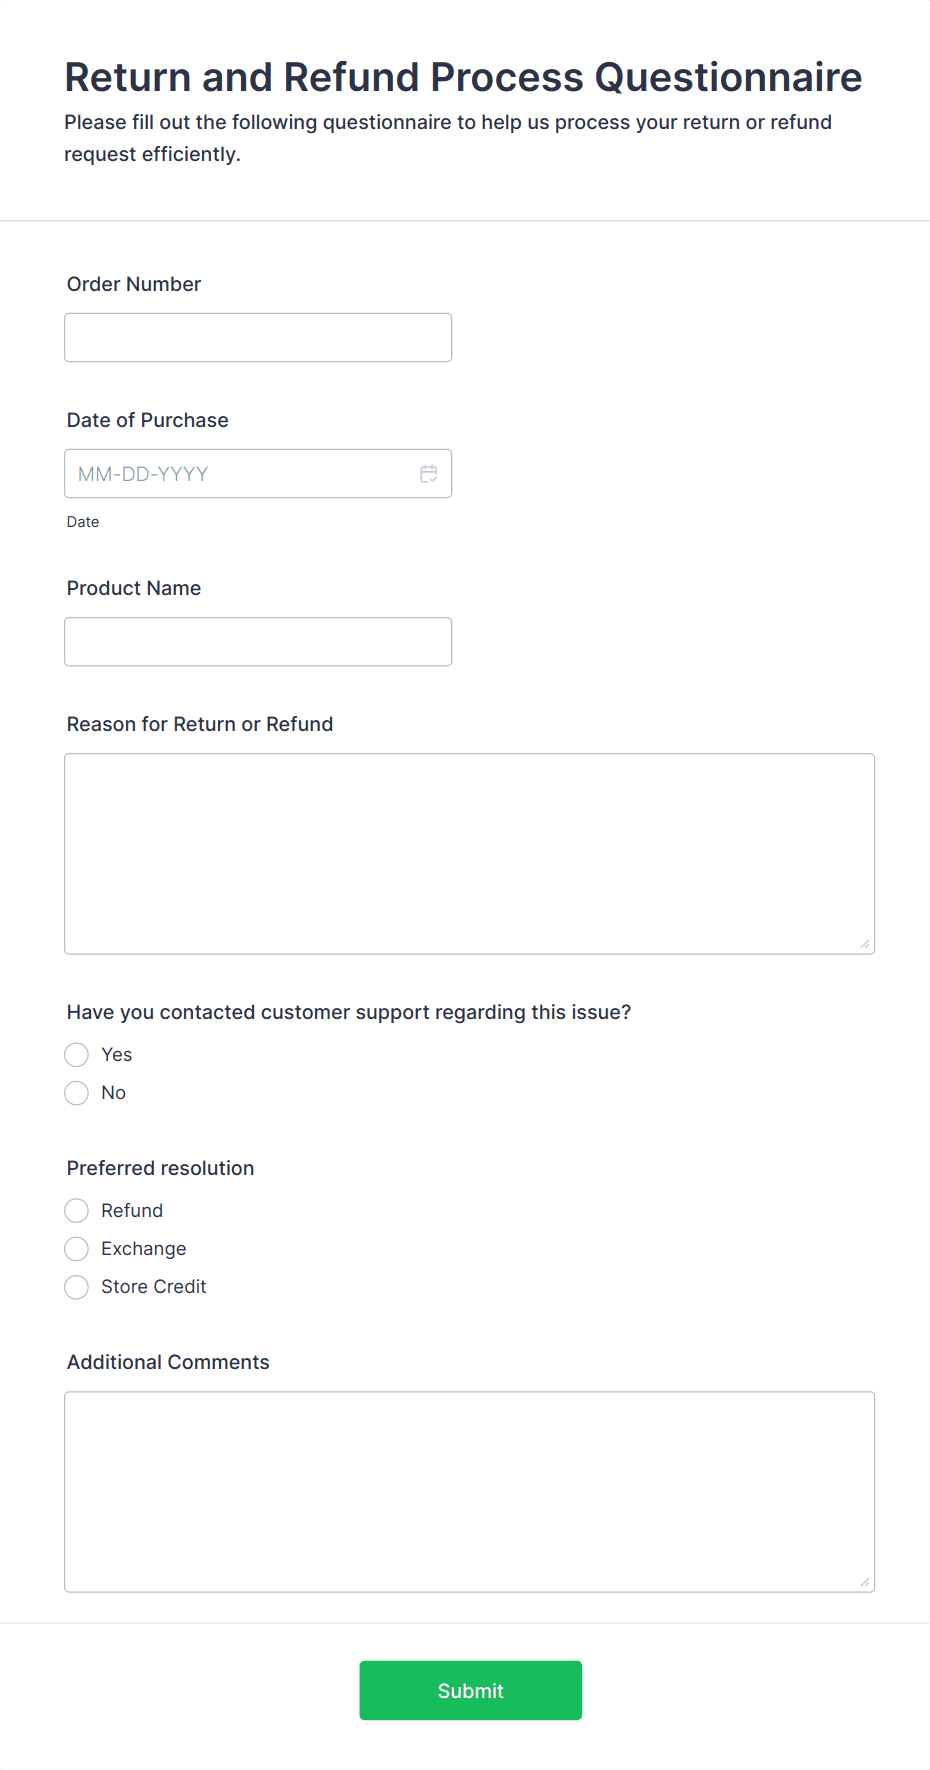Click the Preferred resolution heading

159,1168
